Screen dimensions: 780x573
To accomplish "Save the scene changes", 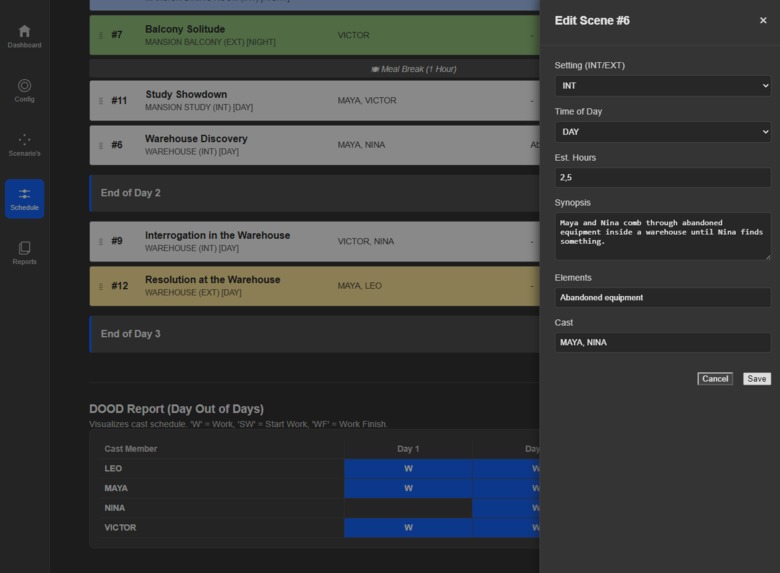I will pyautogui.click(x=757, y=379).
